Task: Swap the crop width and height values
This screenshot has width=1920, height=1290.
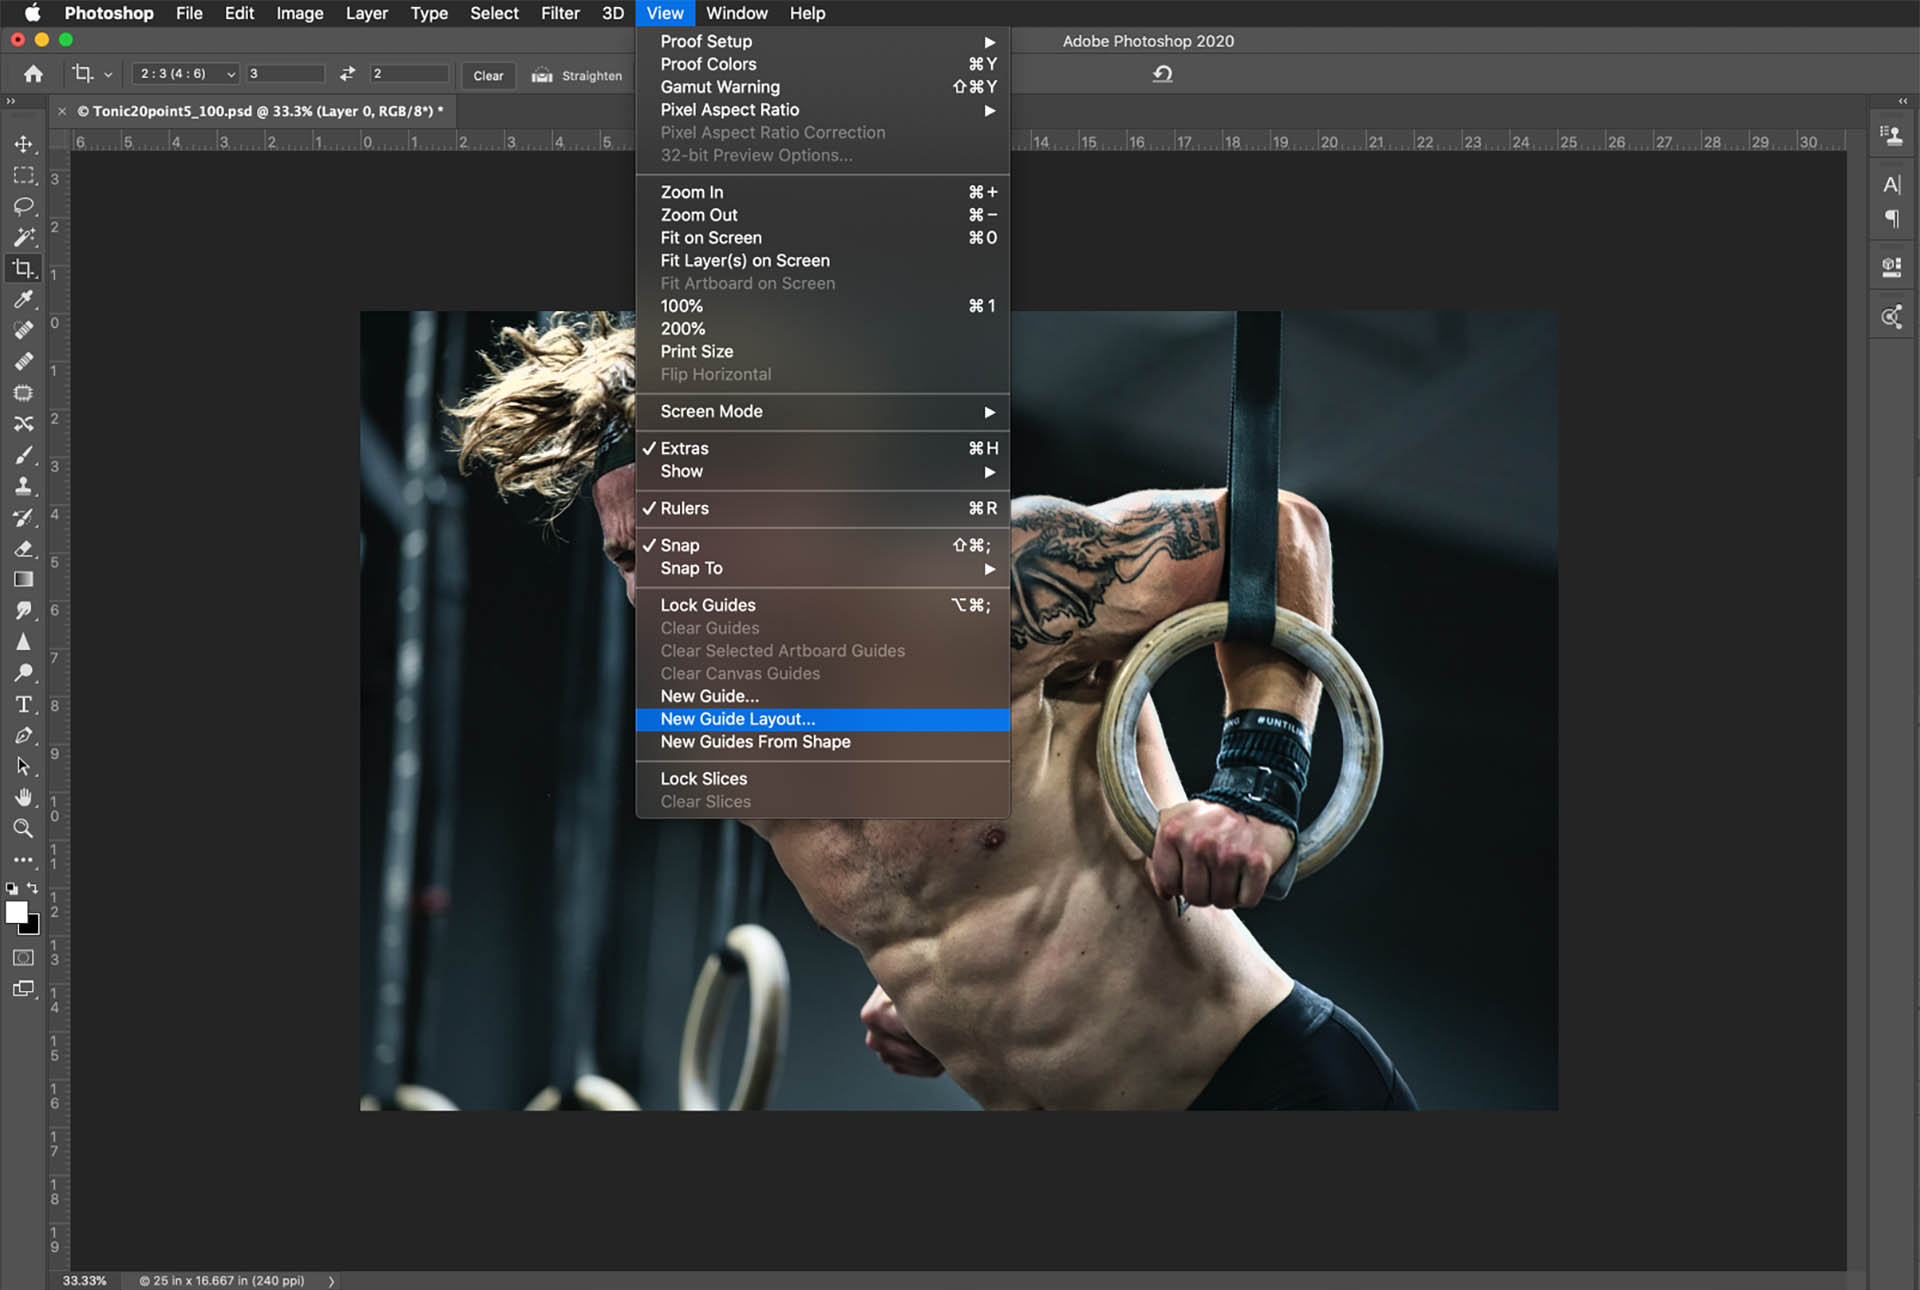Action: coord(347,74)
